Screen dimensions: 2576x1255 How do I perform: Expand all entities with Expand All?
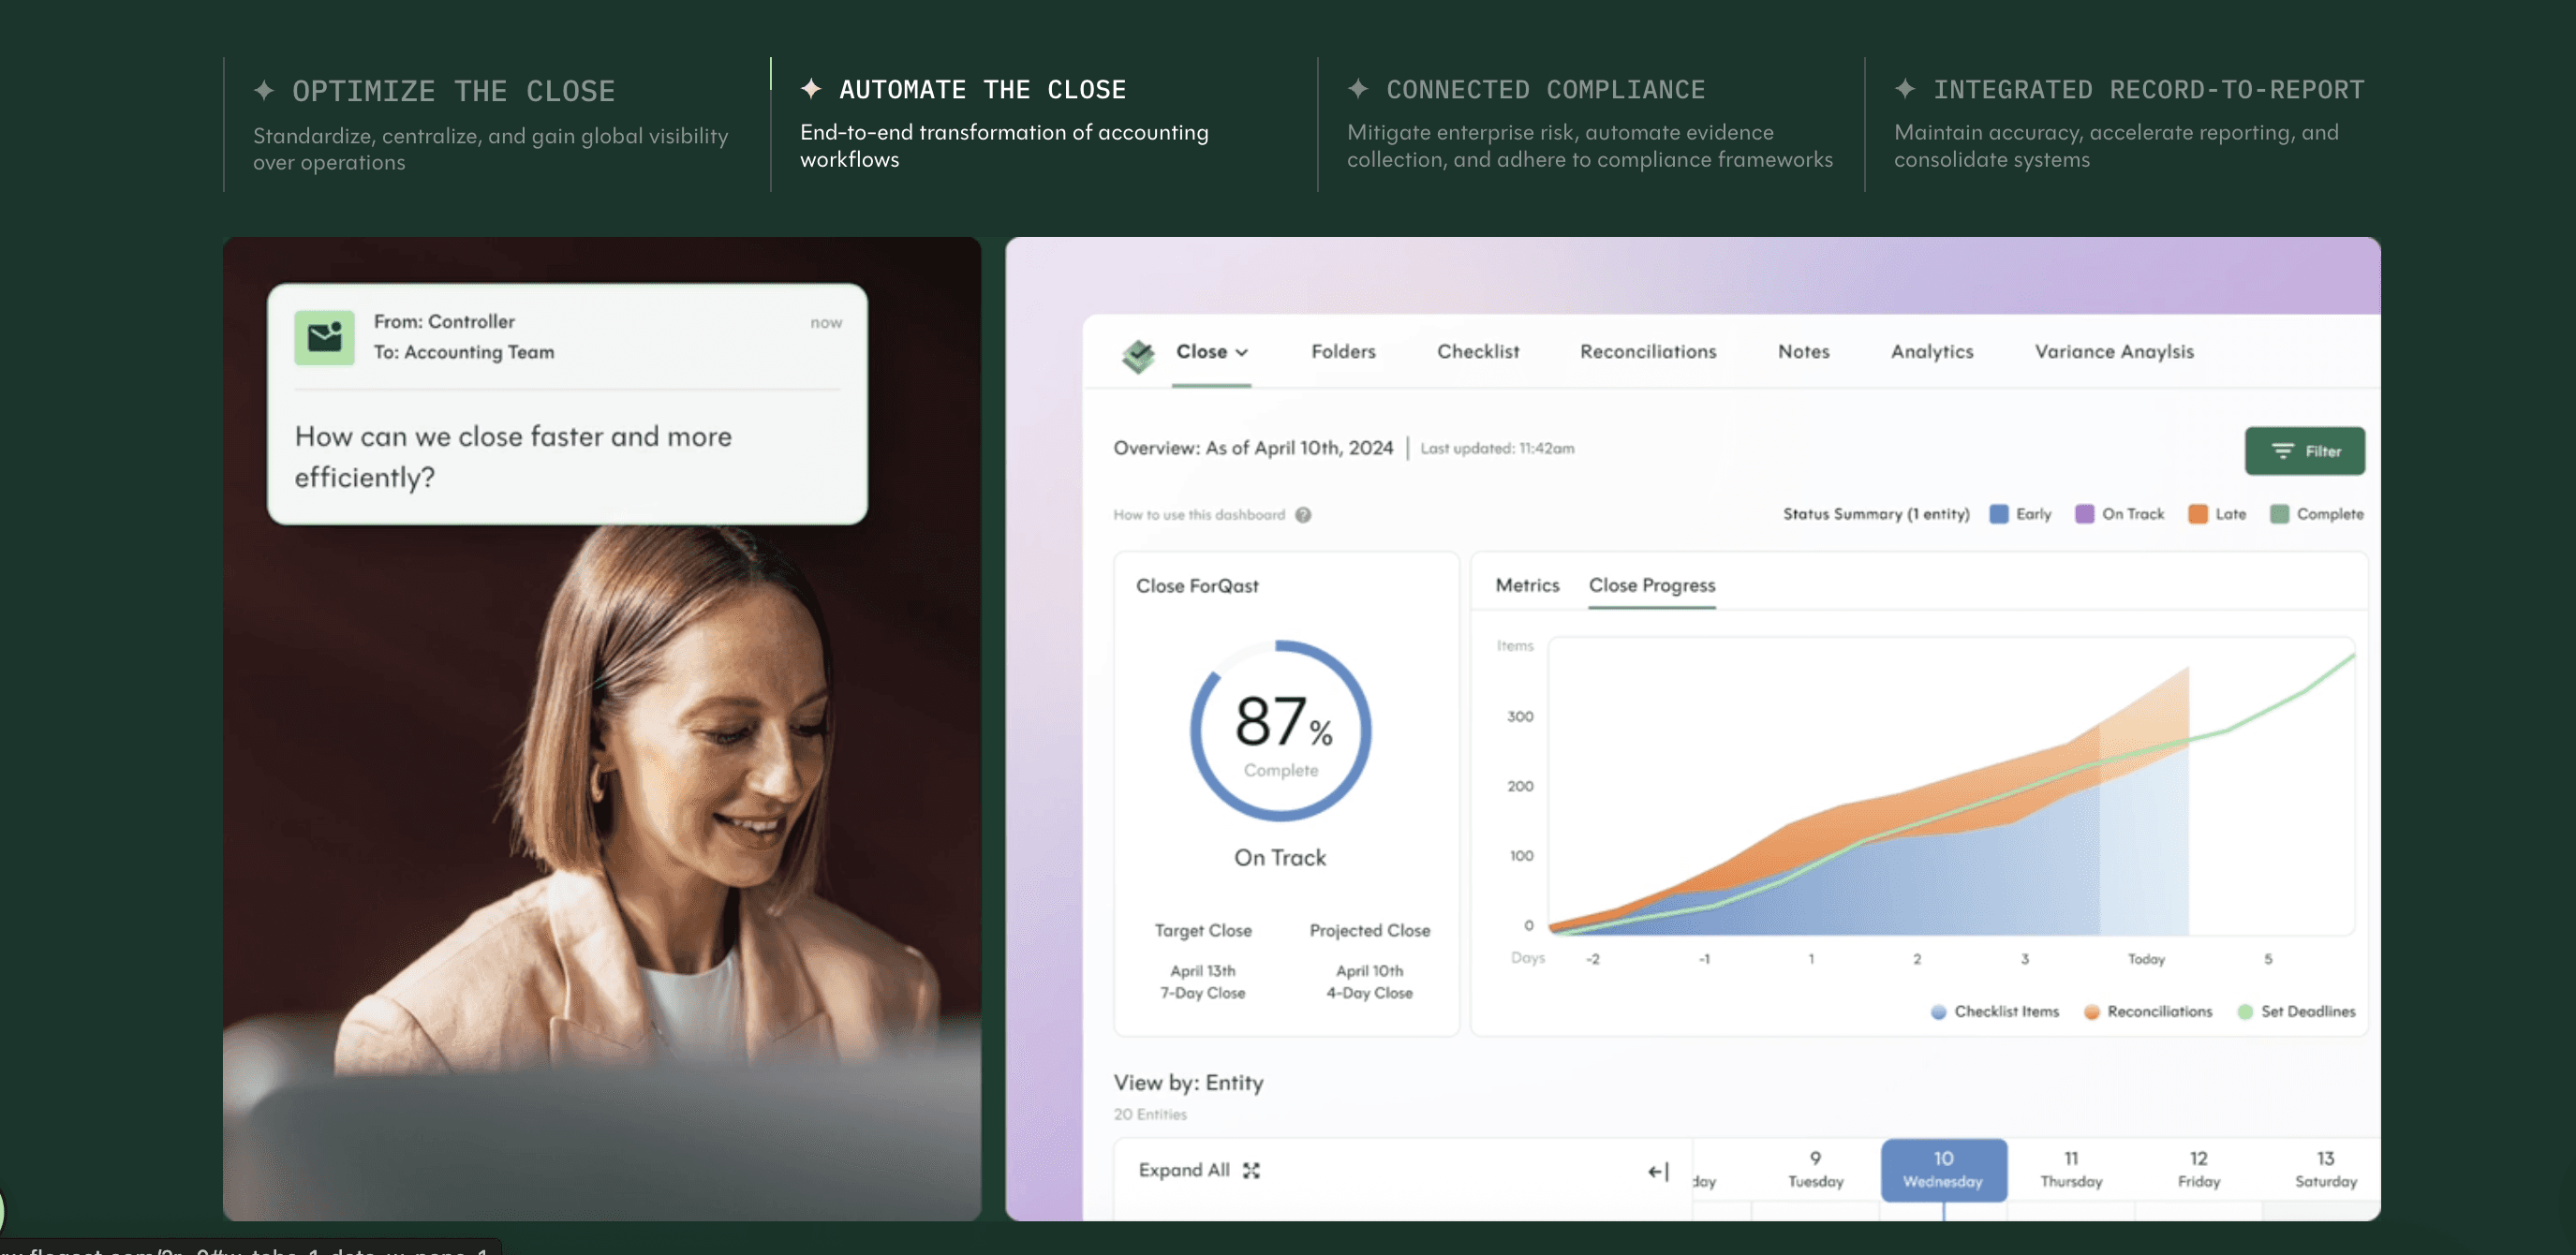[1184, 1170]
